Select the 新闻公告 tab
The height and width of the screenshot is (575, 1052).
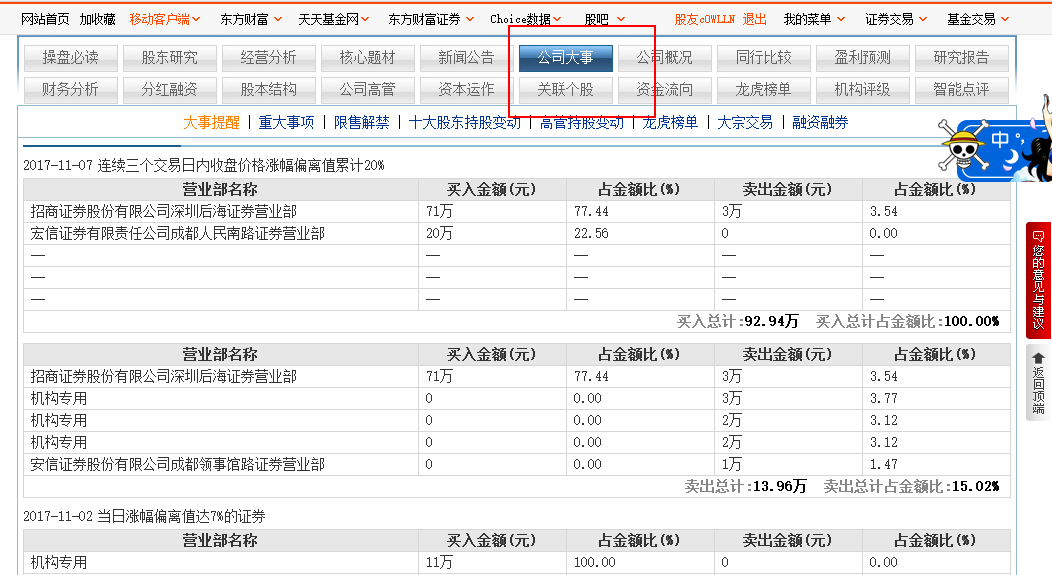[466, 58]
